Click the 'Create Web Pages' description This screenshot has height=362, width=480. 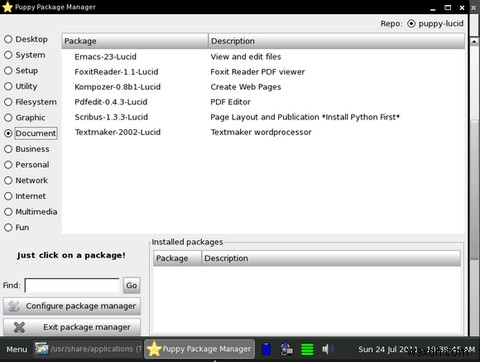pos(246,87)
